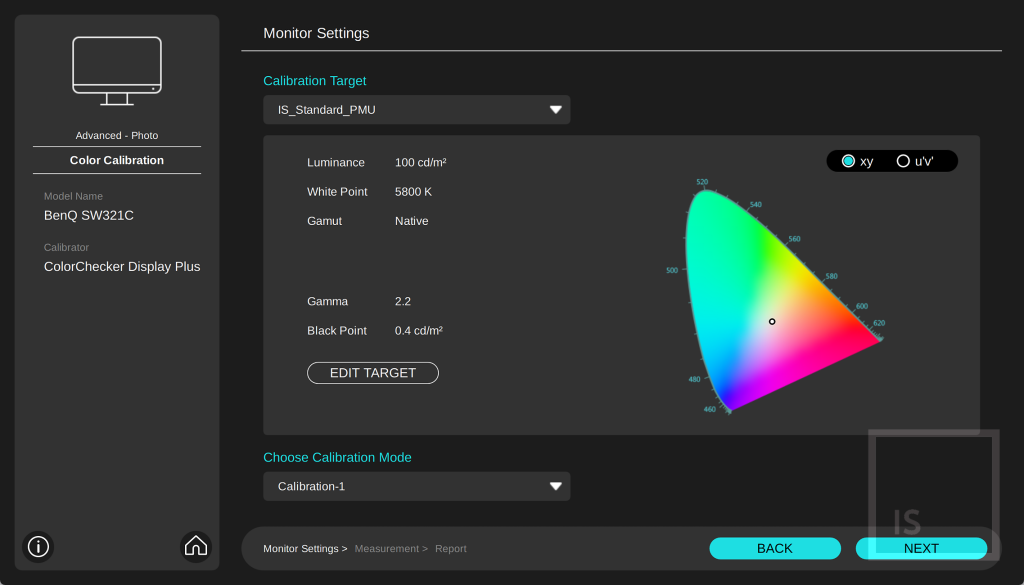Click Monitor Settings breadcrumb step

tap(305, 549)
